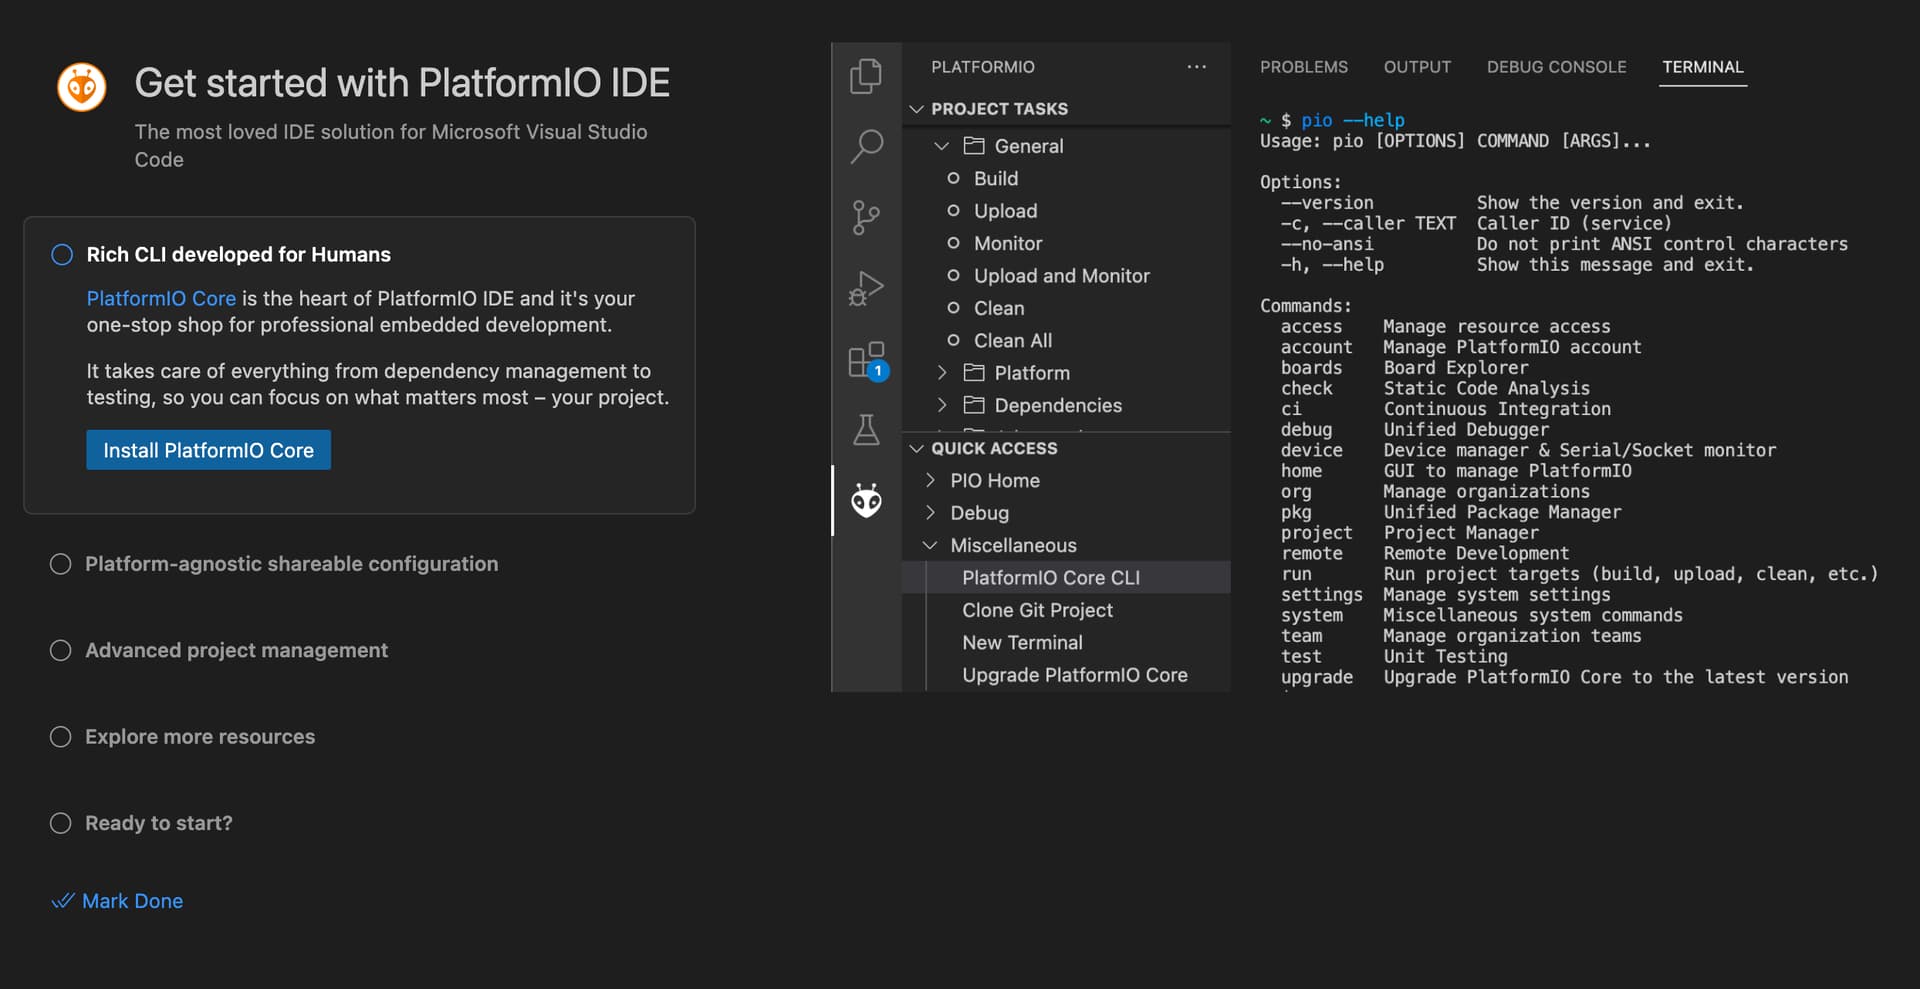The width and height of the screenshot is (1920, 989).
Task: Open the Source Control branch icon
Action: tap(866, 217)
